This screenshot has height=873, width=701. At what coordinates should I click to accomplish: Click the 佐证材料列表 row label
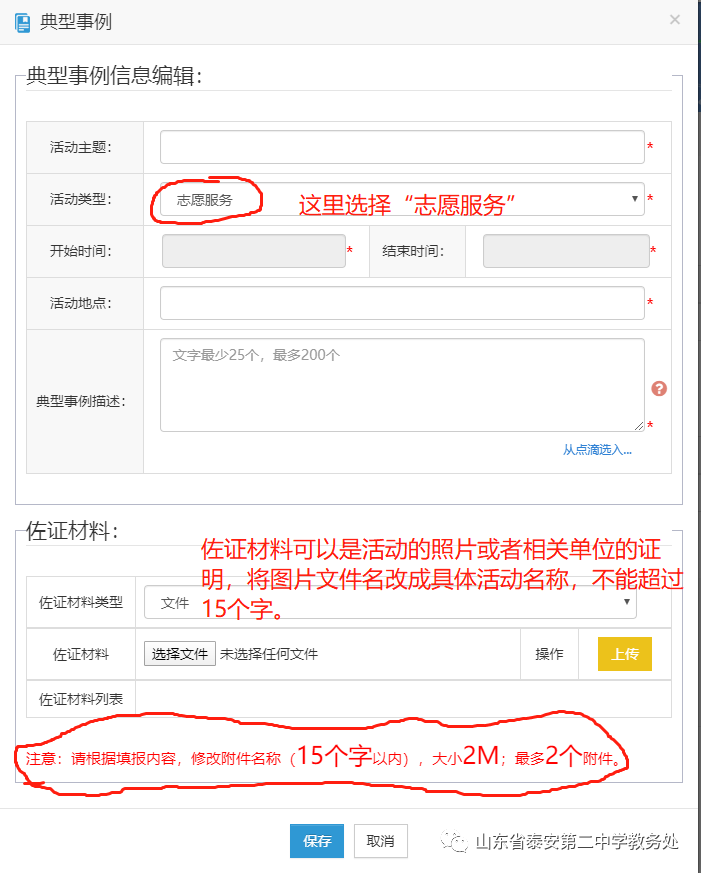(81, 698)
